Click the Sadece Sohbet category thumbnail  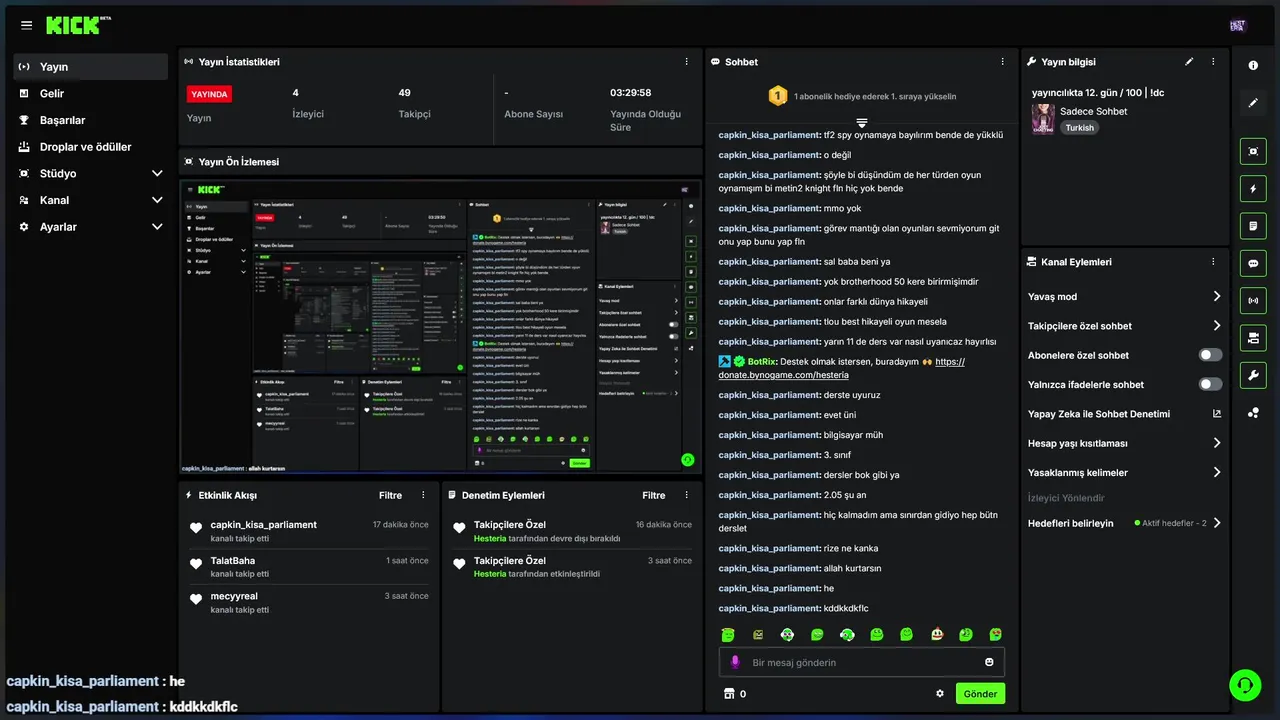(x=1043, y=119)
